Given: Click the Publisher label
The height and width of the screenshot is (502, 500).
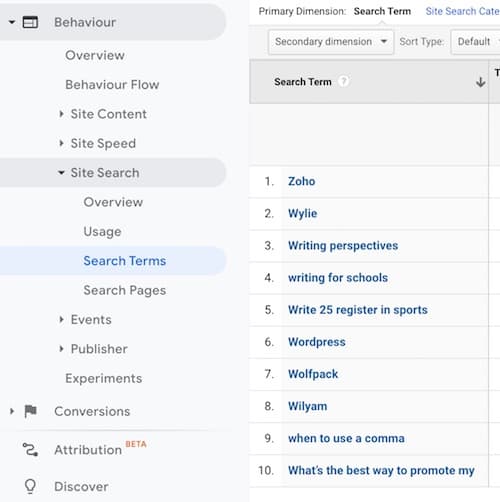Looking at the screenshot, I should [x=99, y=349].
